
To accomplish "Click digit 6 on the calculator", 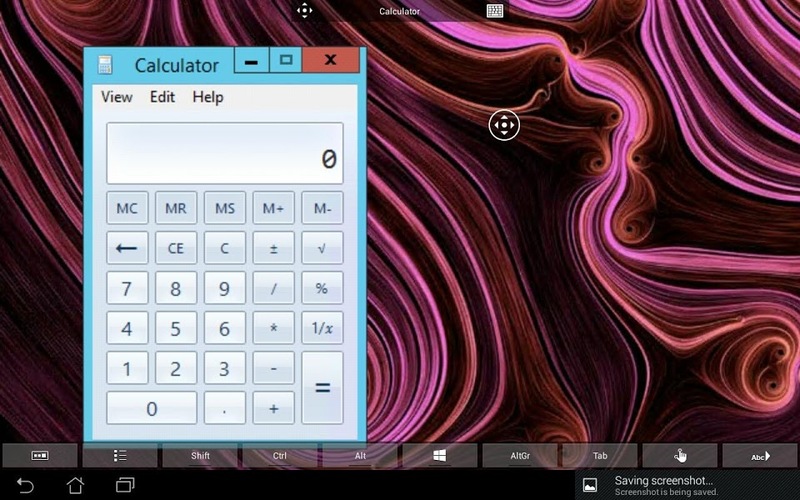I will coord(224,328).
